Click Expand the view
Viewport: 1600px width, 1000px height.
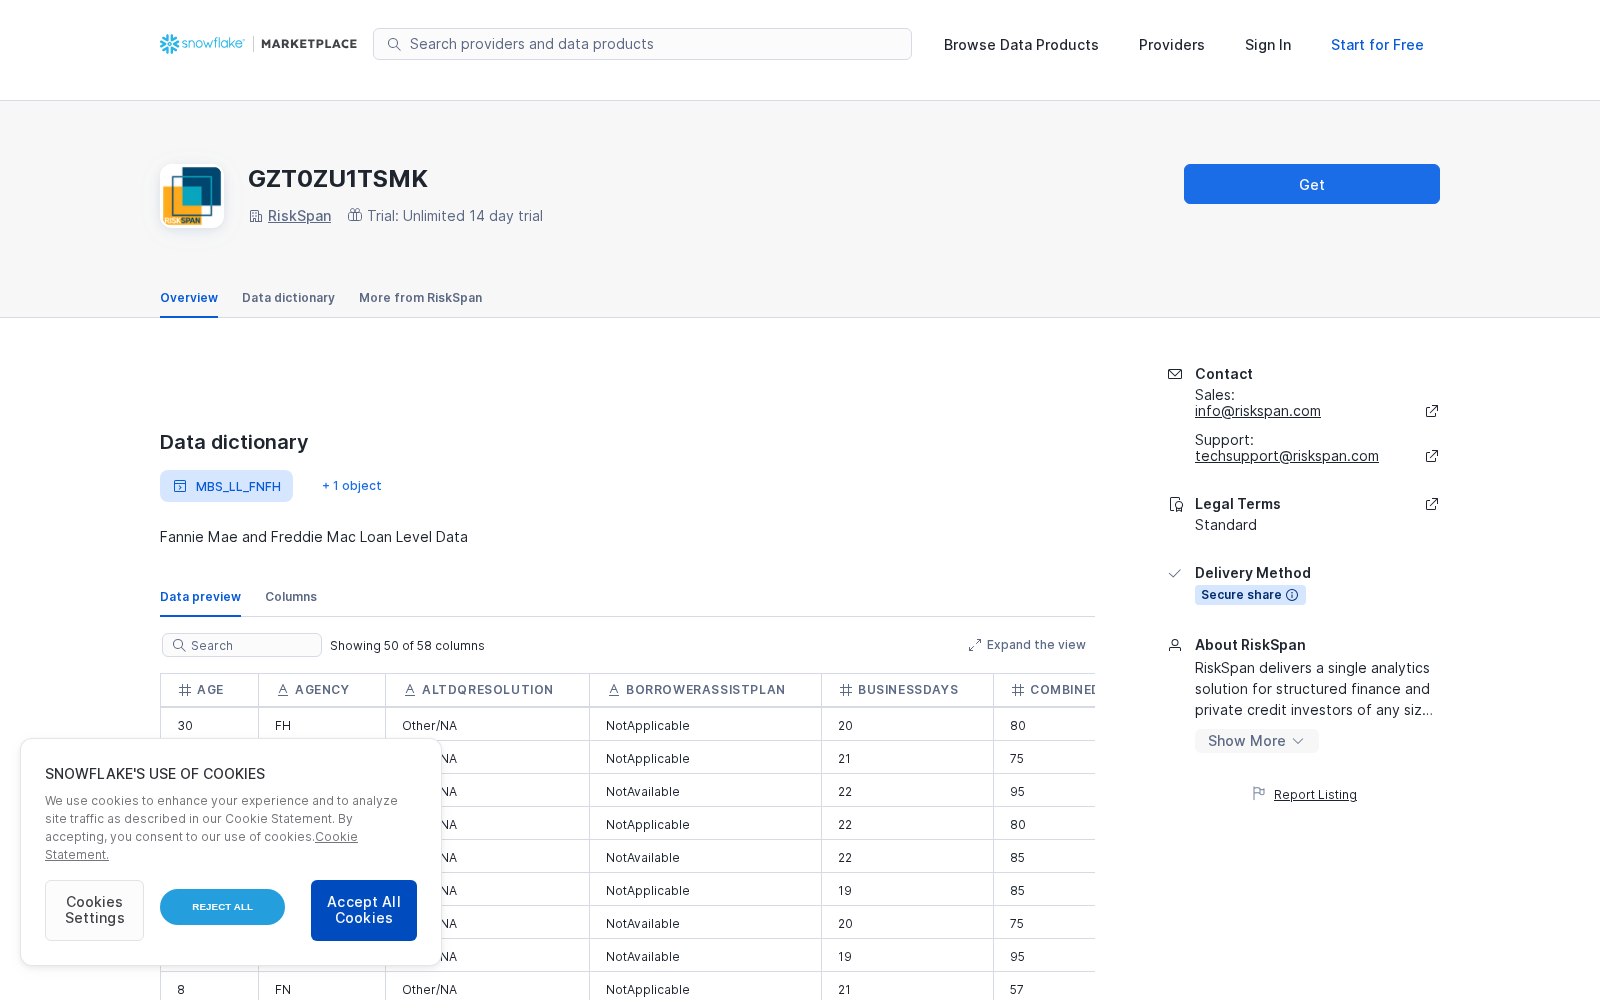click(x=1027, y=645)
